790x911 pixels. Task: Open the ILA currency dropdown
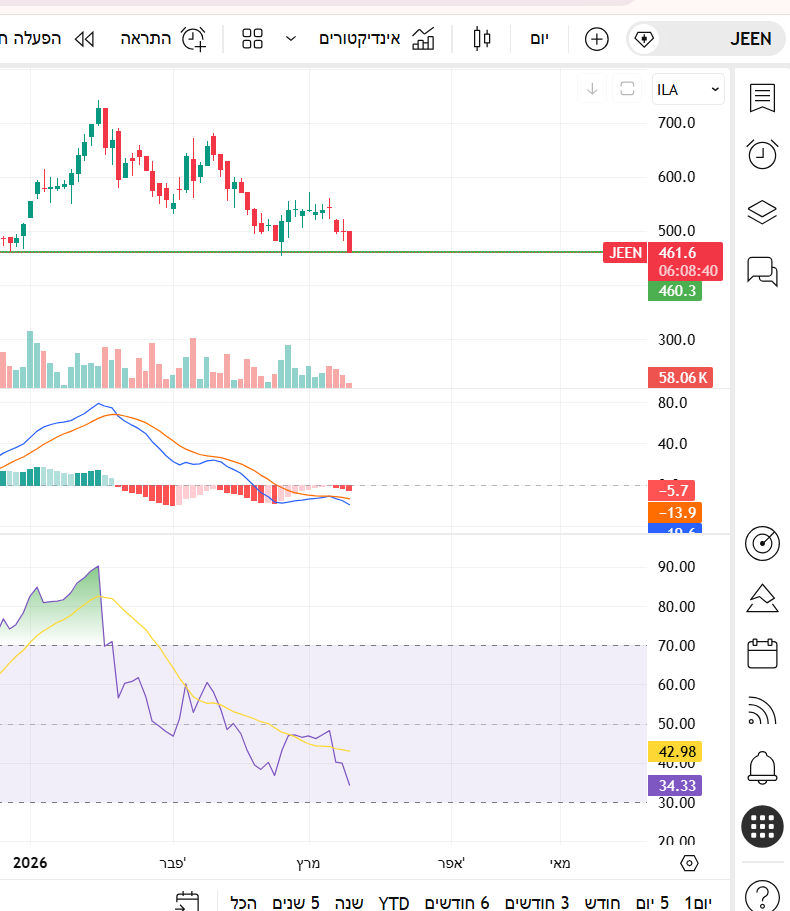(x=688, y=90)
